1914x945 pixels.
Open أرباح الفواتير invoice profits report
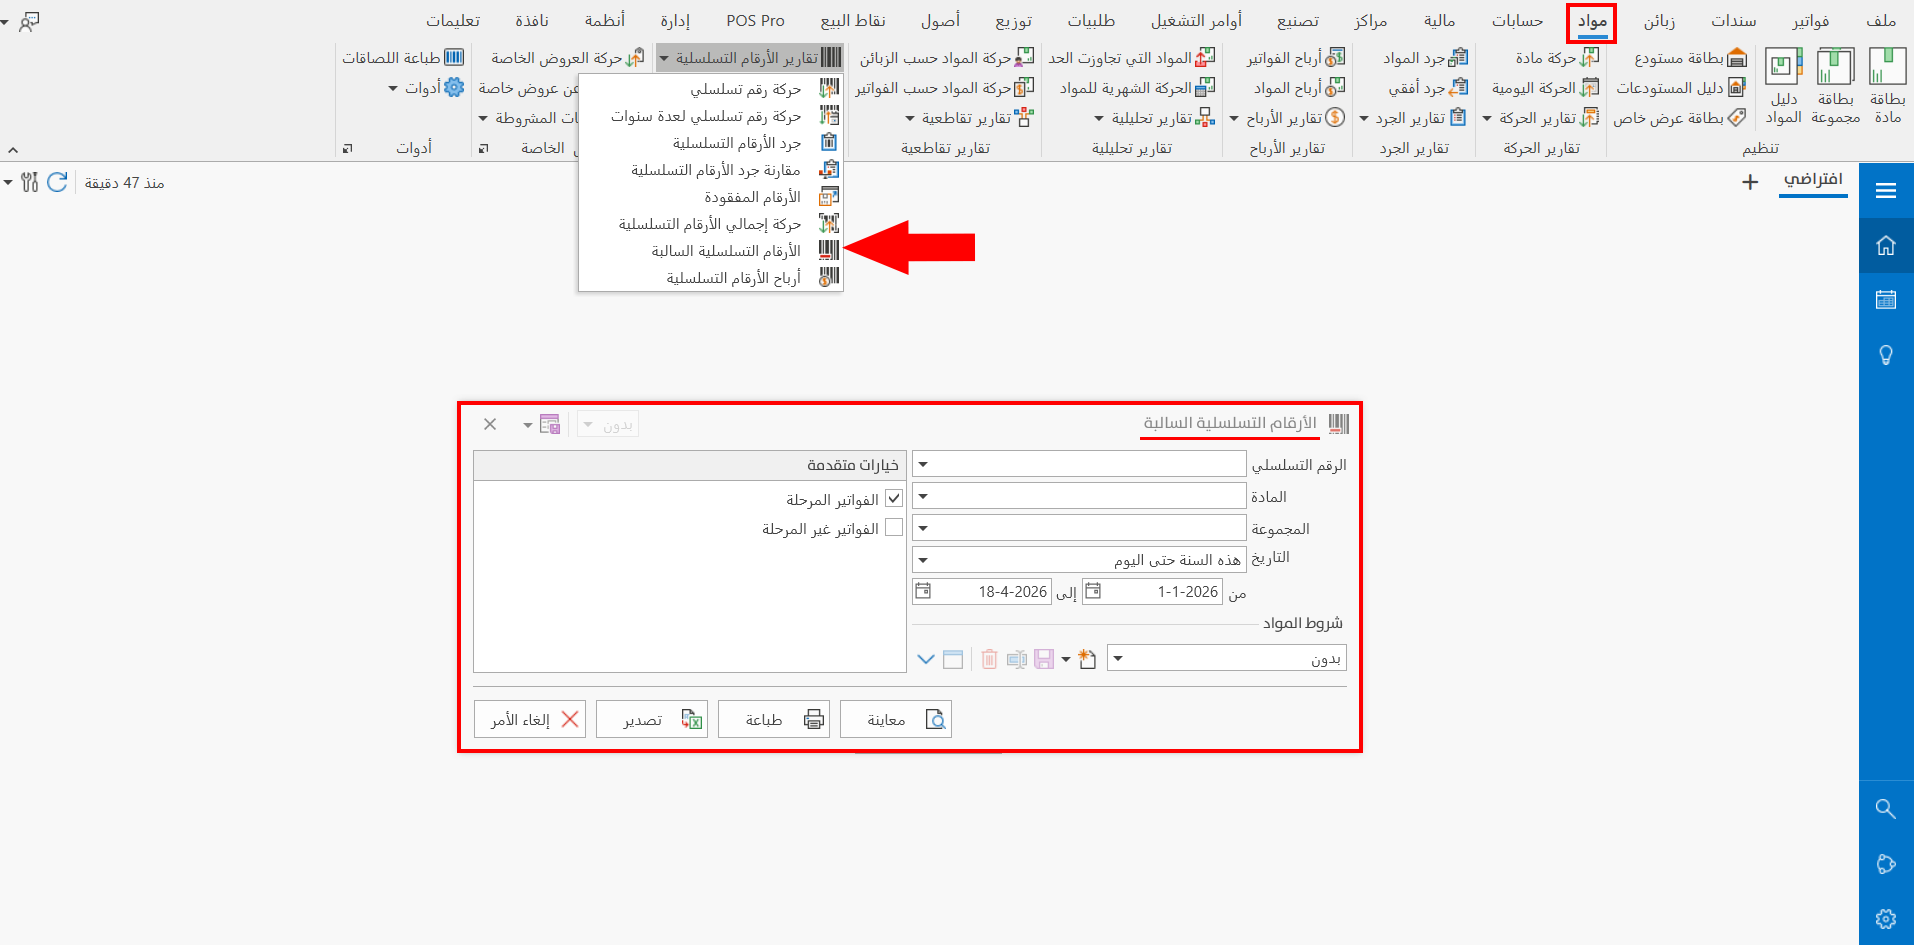point(1295,58)
